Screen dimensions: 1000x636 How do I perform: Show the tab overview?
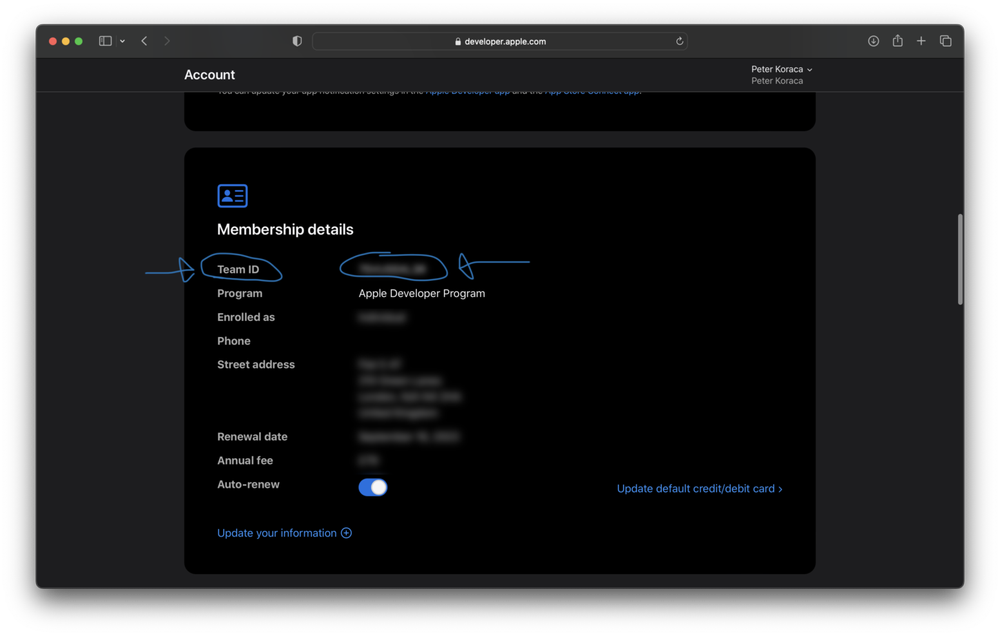945,41
